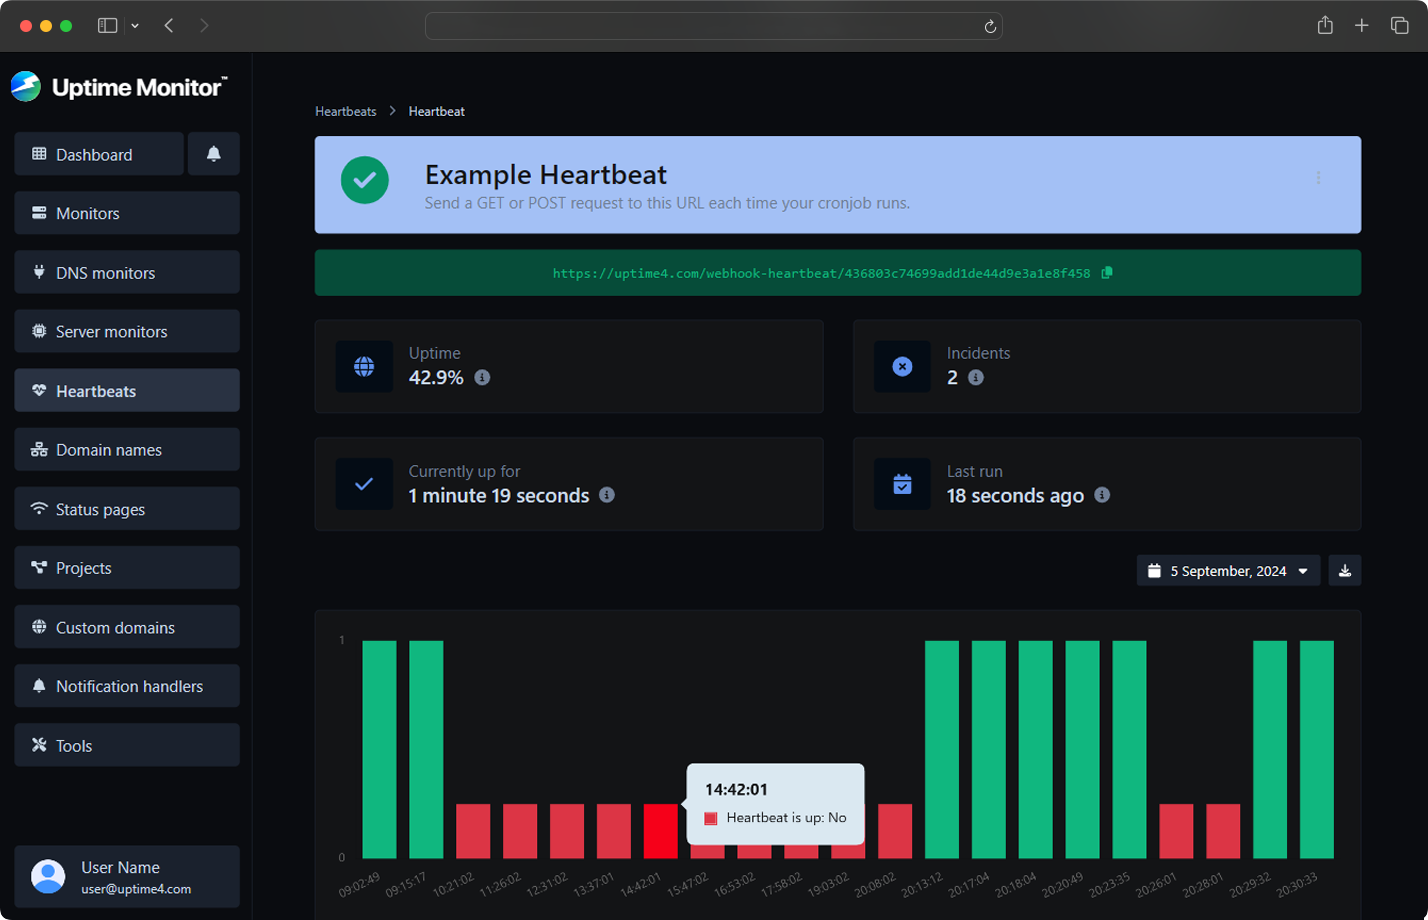Click the Uptime percentage info icon

point(481,378)
